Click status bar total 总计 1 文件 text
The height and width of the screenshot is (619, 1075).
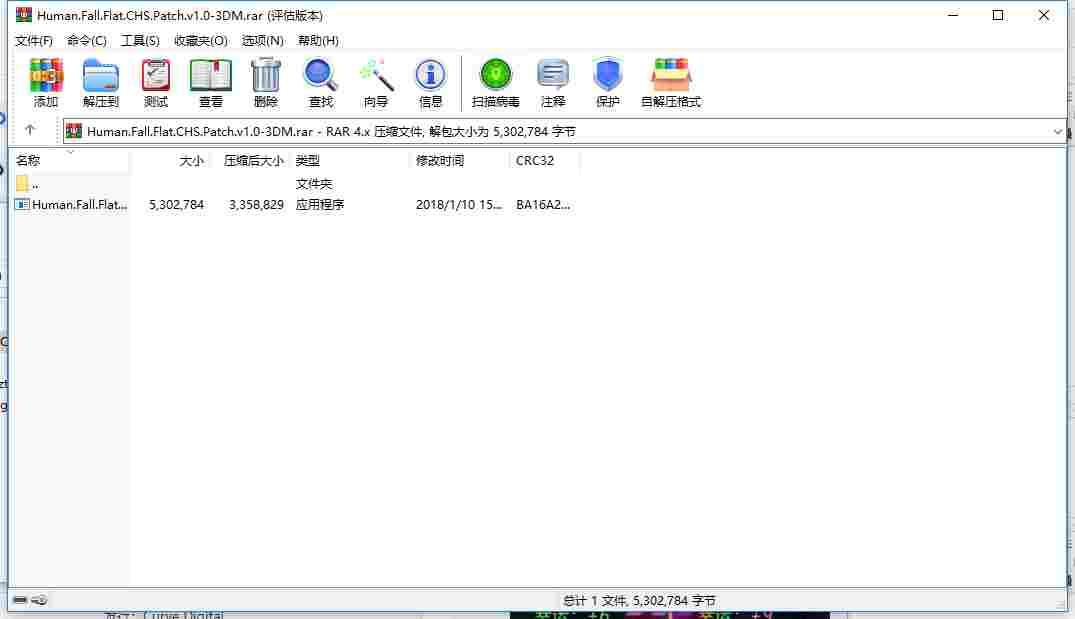tap(639, 600)
